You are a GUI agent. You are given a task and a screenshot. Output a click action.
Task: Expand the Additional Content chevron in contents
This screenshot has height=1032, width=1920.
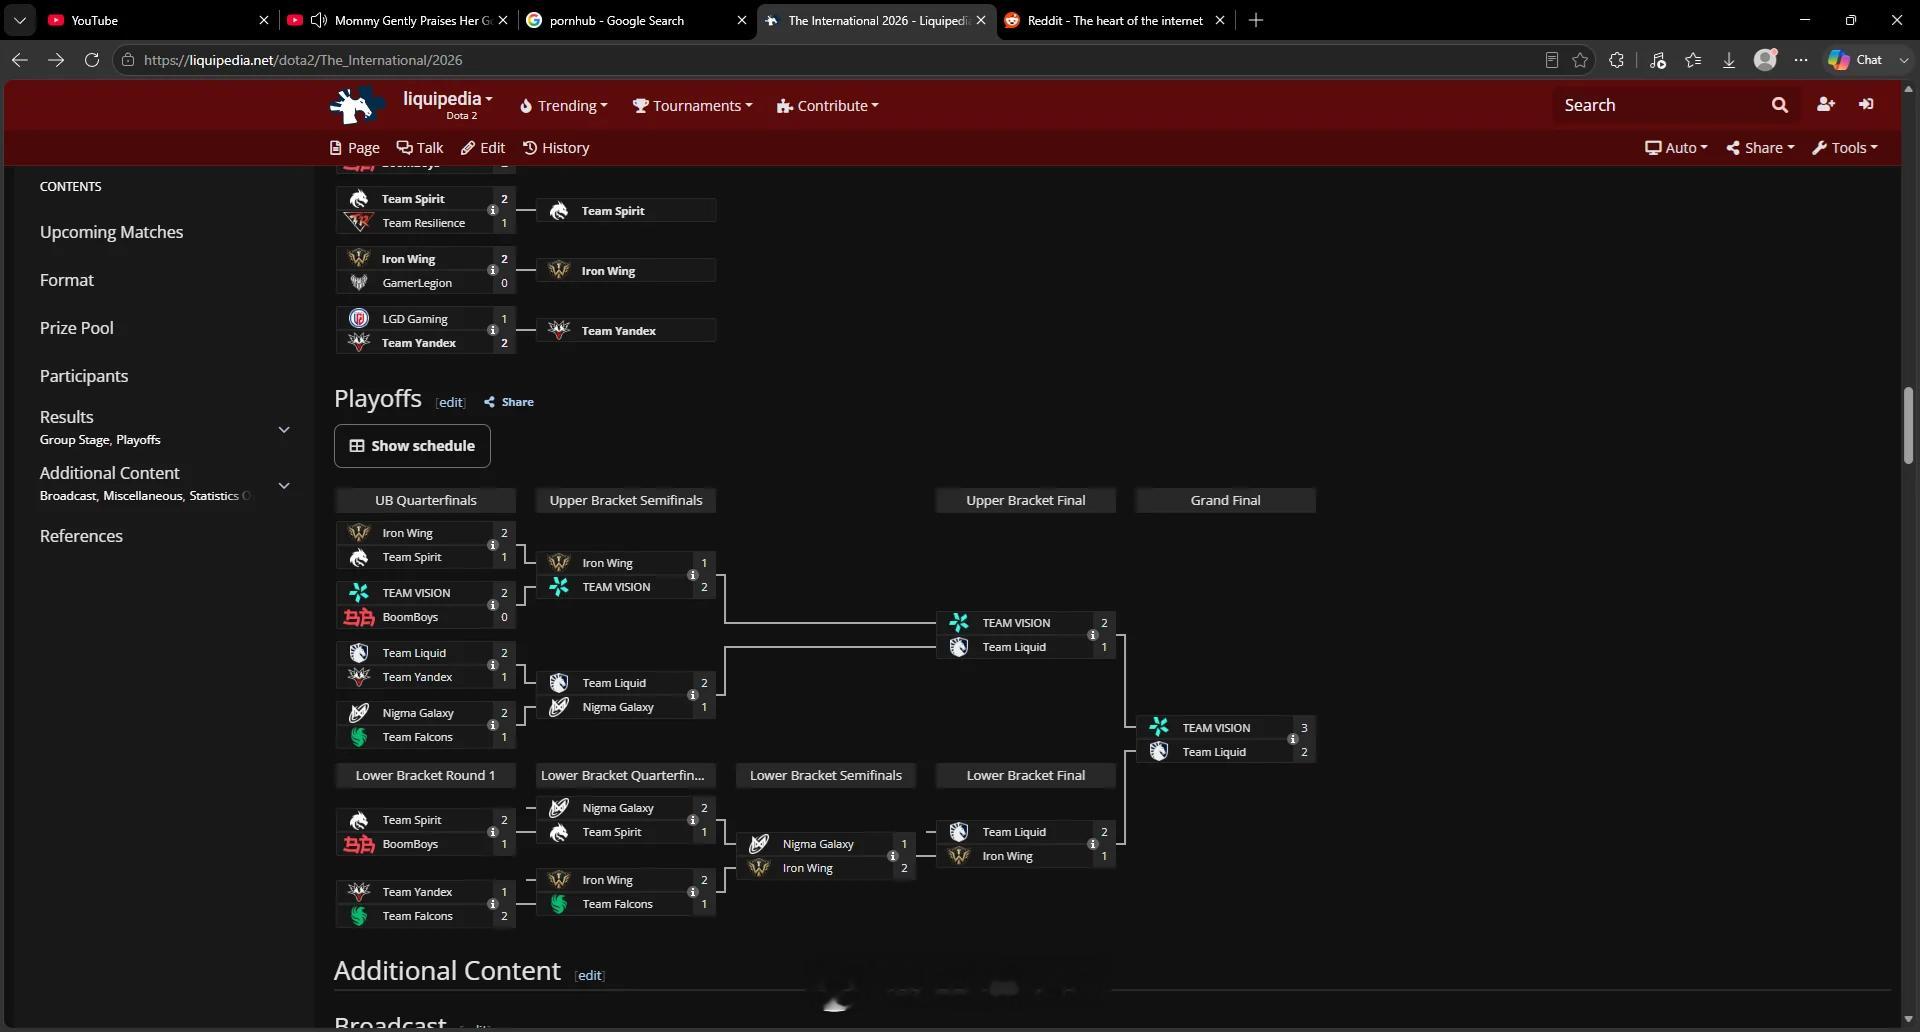point(284,486)
